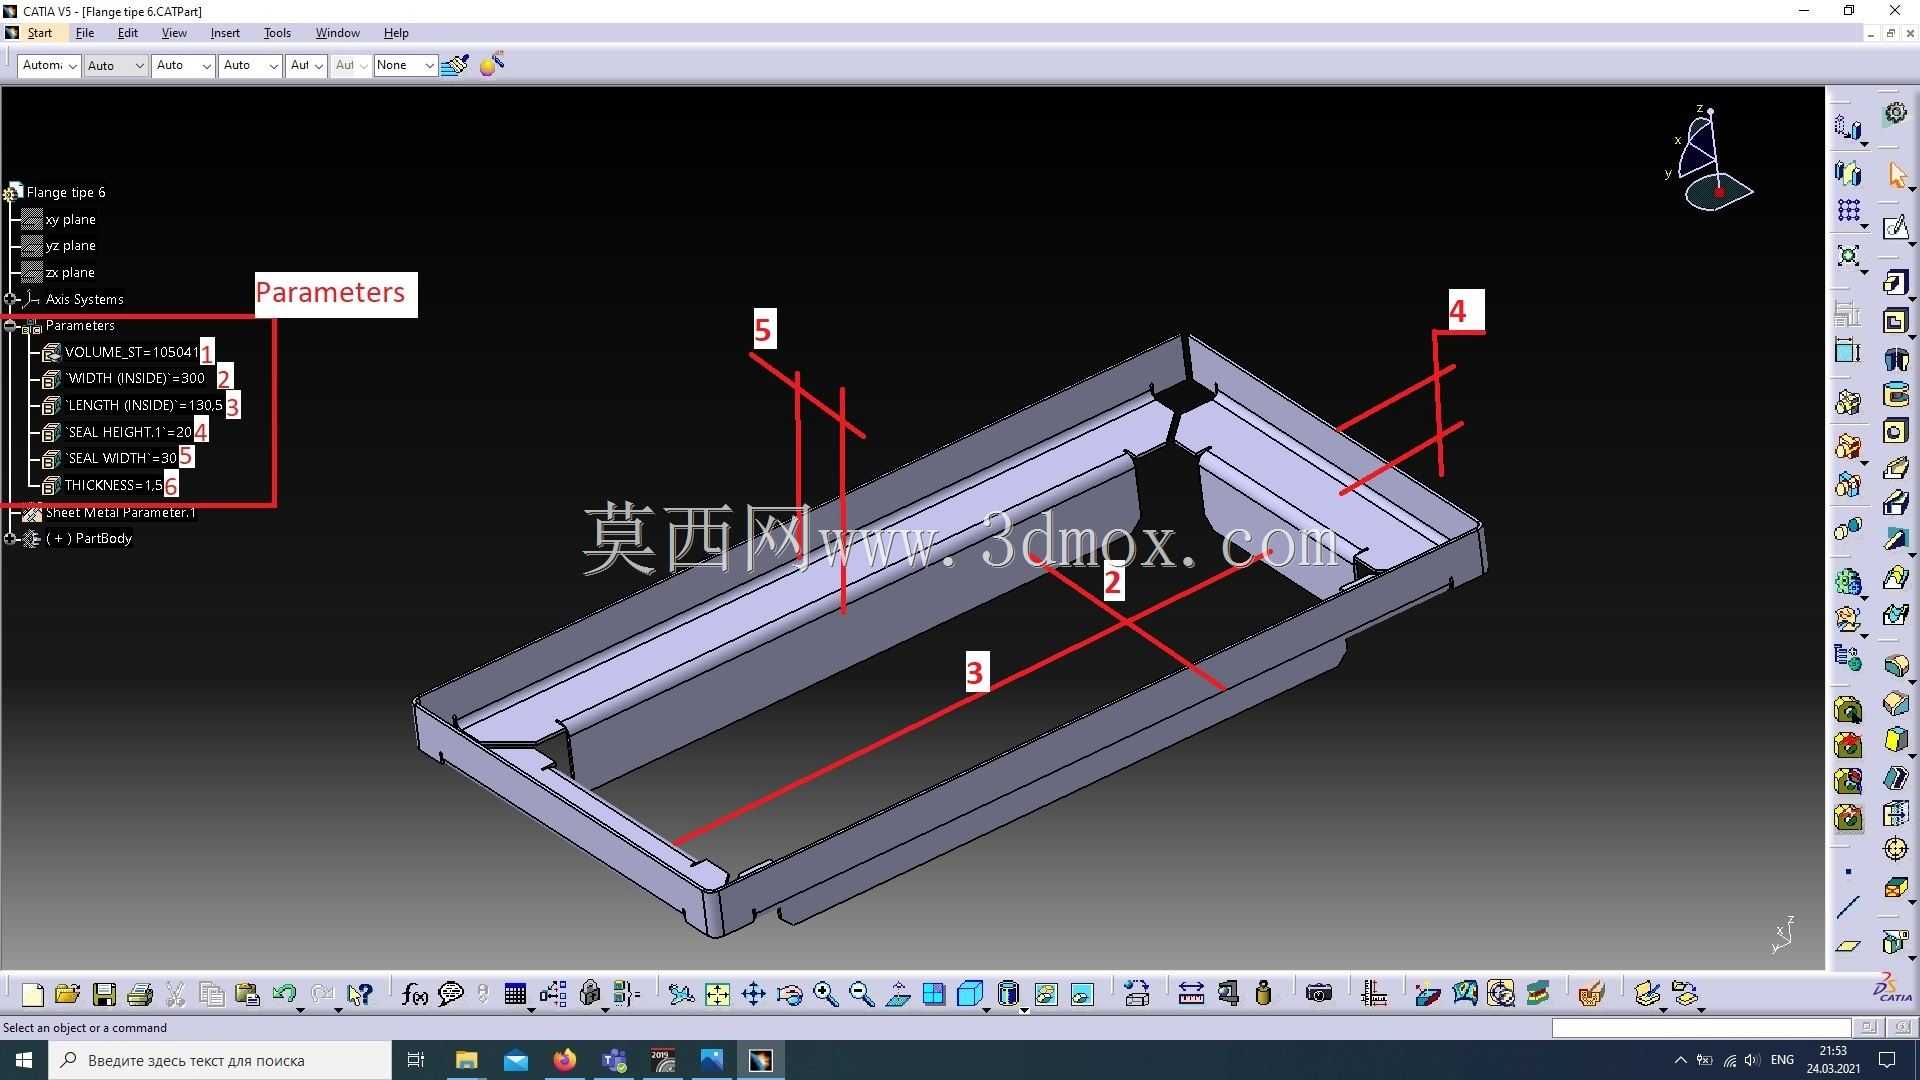
Task: Open the Start menu in CATIA
Action: [x=40, y=33]
